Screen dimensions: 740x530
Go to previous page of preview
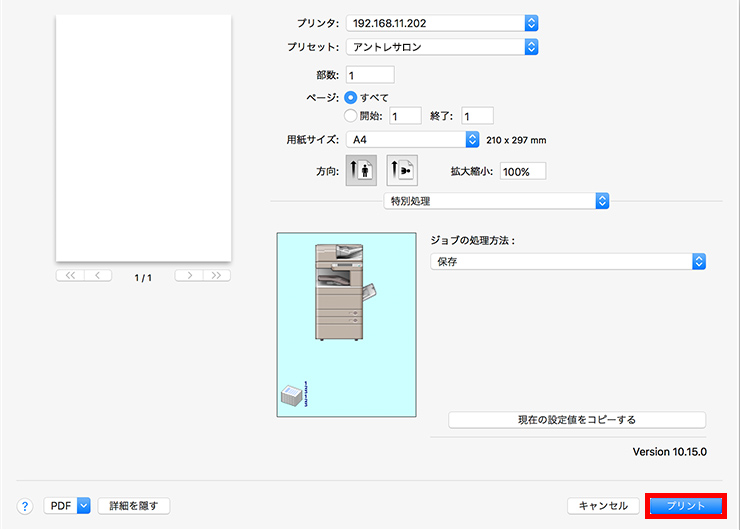click(98, 275)
